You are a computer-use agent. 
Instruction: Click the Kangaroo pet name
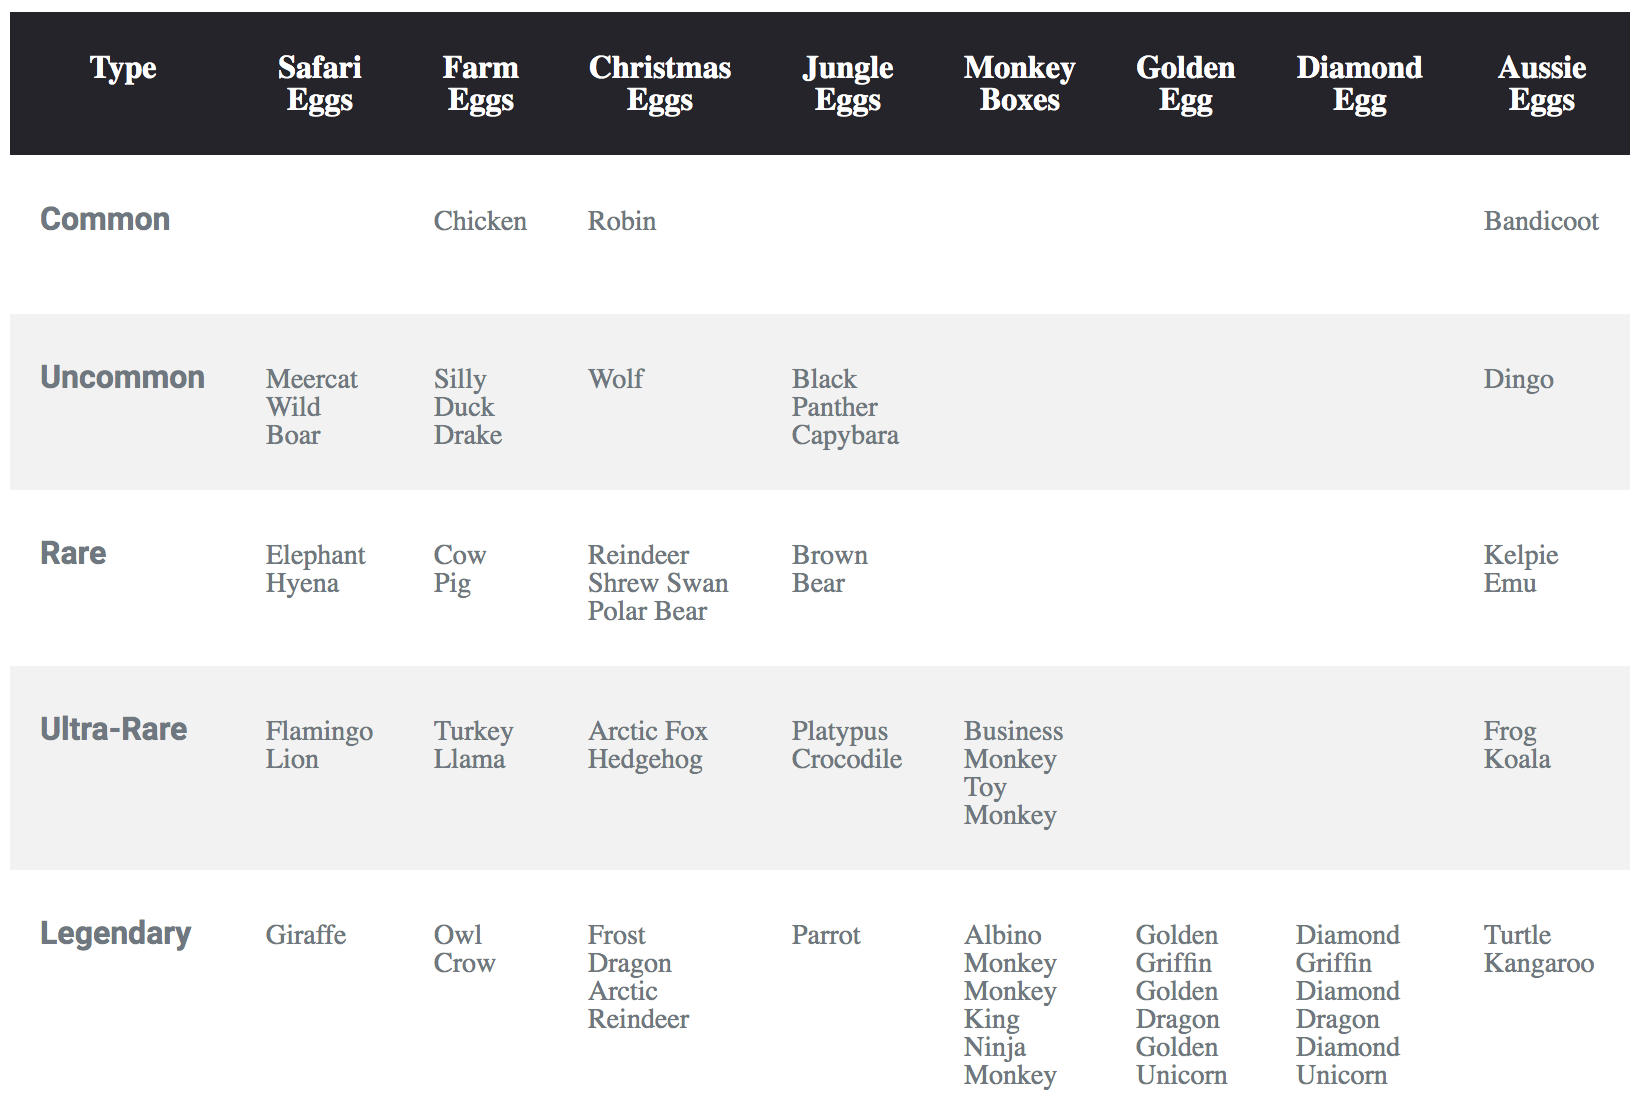click(x=1538, y=963)
